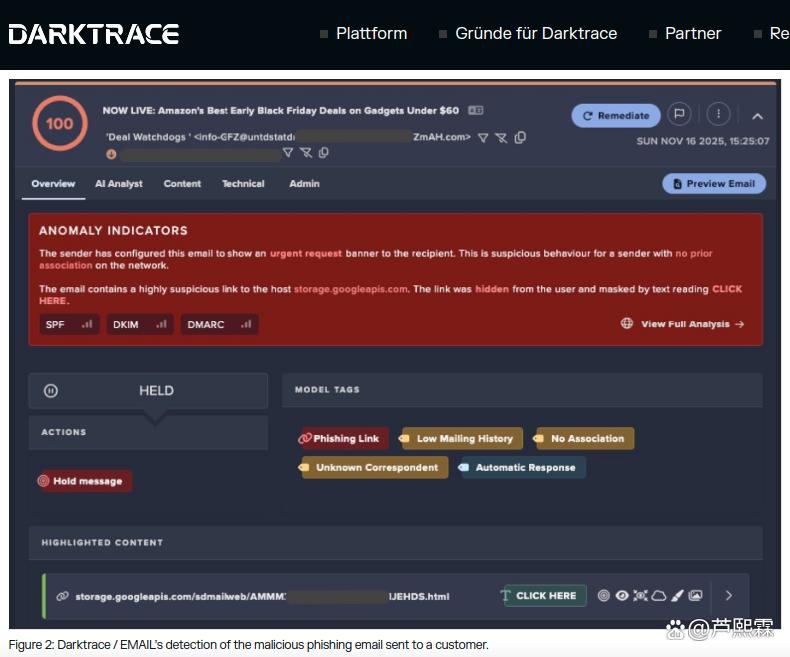
Task: Click the scan-focus eye icon on the link row
Action: pyautogui.click(x=640, y=596)
